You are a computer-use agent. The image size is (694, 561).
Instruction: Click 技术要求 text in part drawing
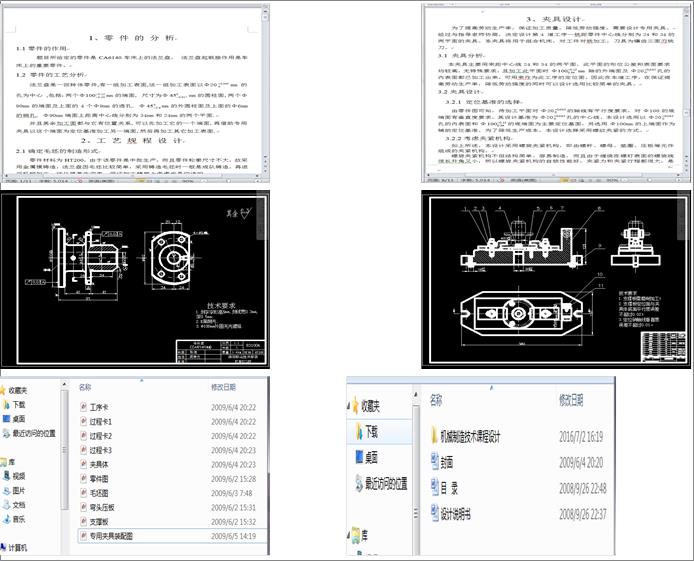[x=222, y=306]
